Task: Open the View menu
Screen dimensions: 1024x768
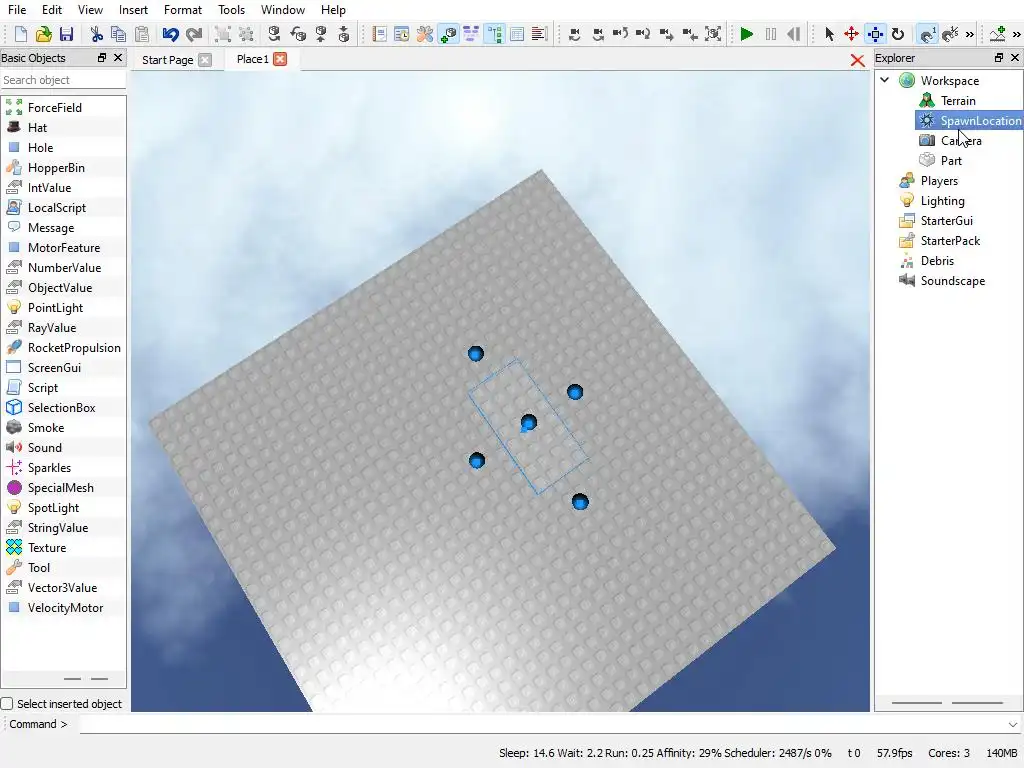Action: (x=90, y=10)
